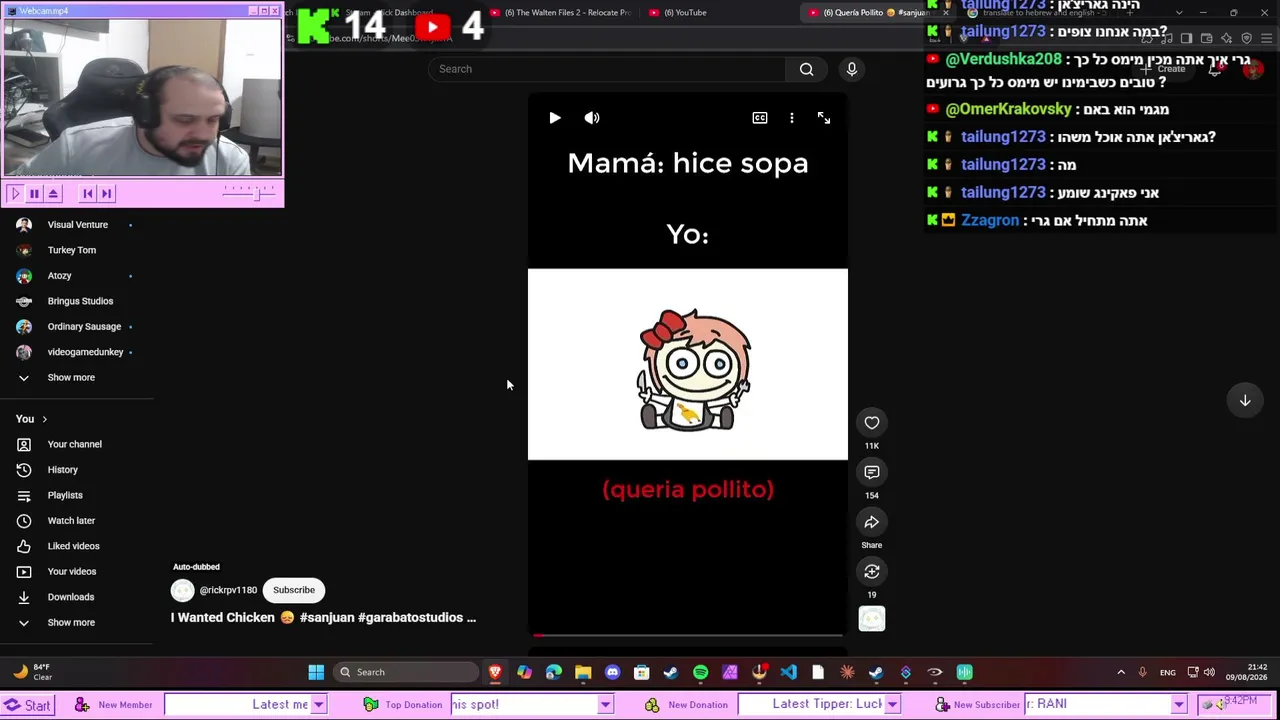Skip to next in Webcam.mp4 player
Screen dimensions: 1280x720
107,194
